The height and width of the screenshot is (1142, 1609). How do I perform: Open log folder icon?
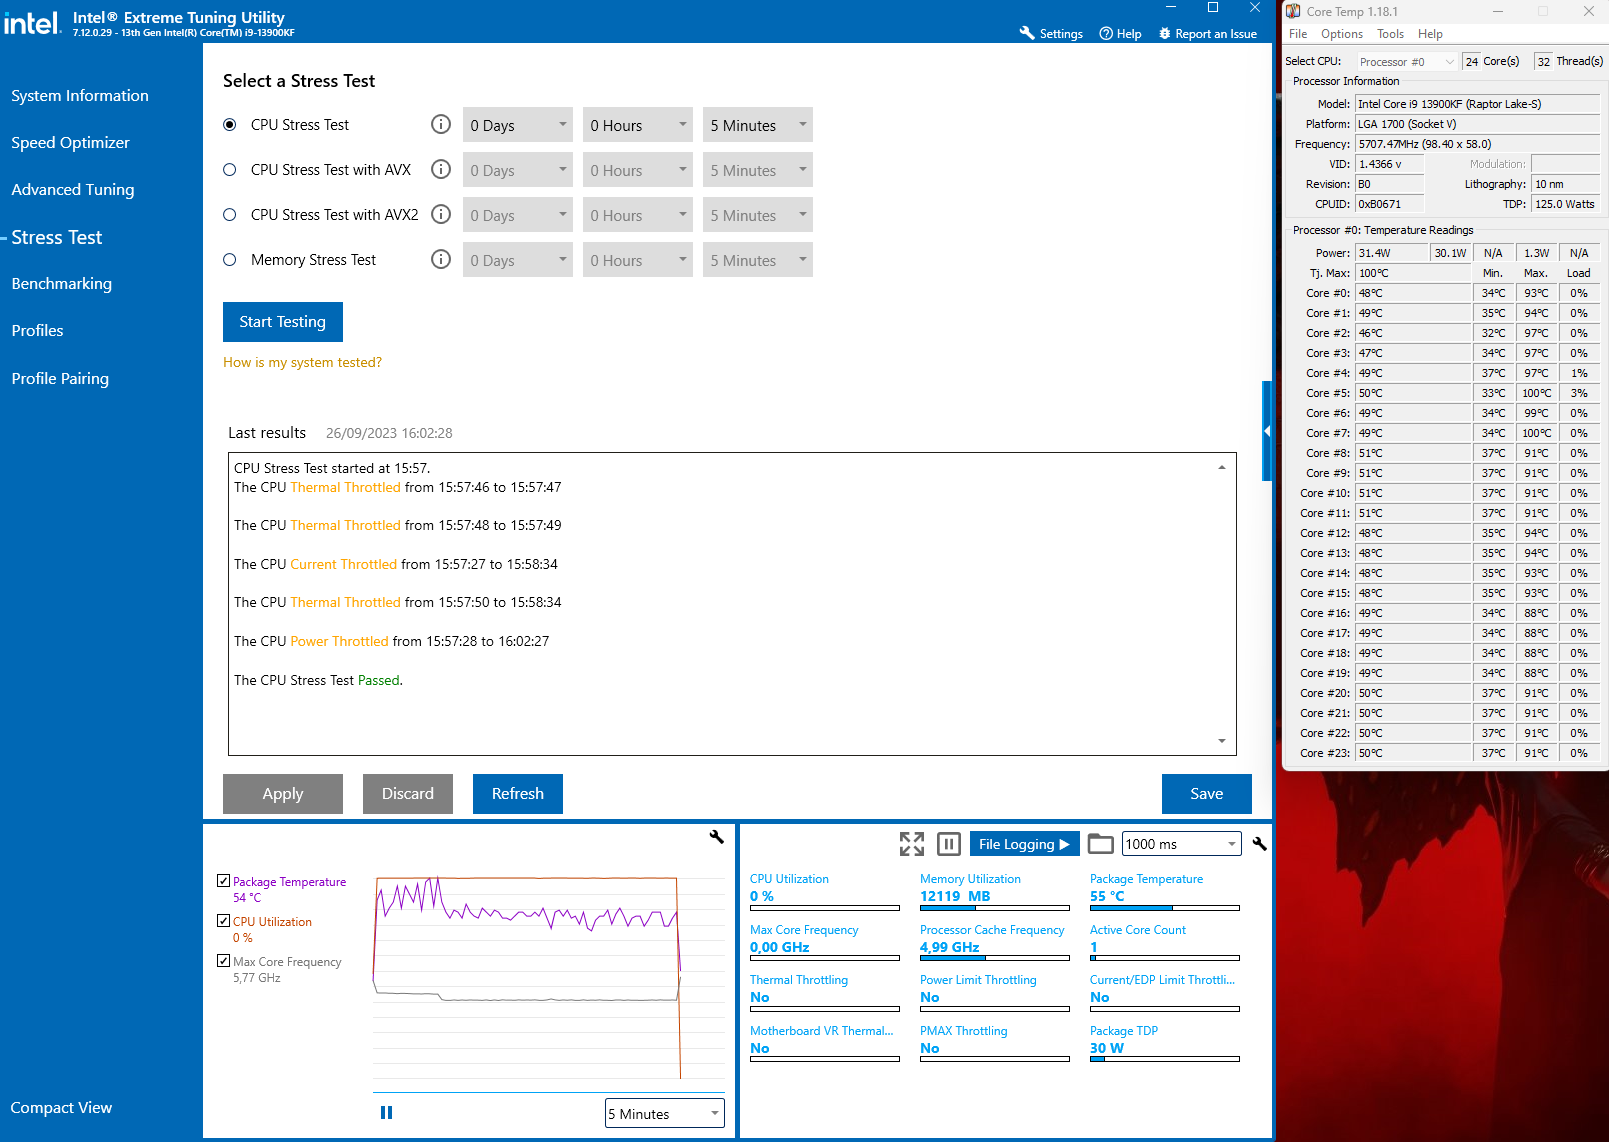pyautogui.click(x=1100, y=844)
